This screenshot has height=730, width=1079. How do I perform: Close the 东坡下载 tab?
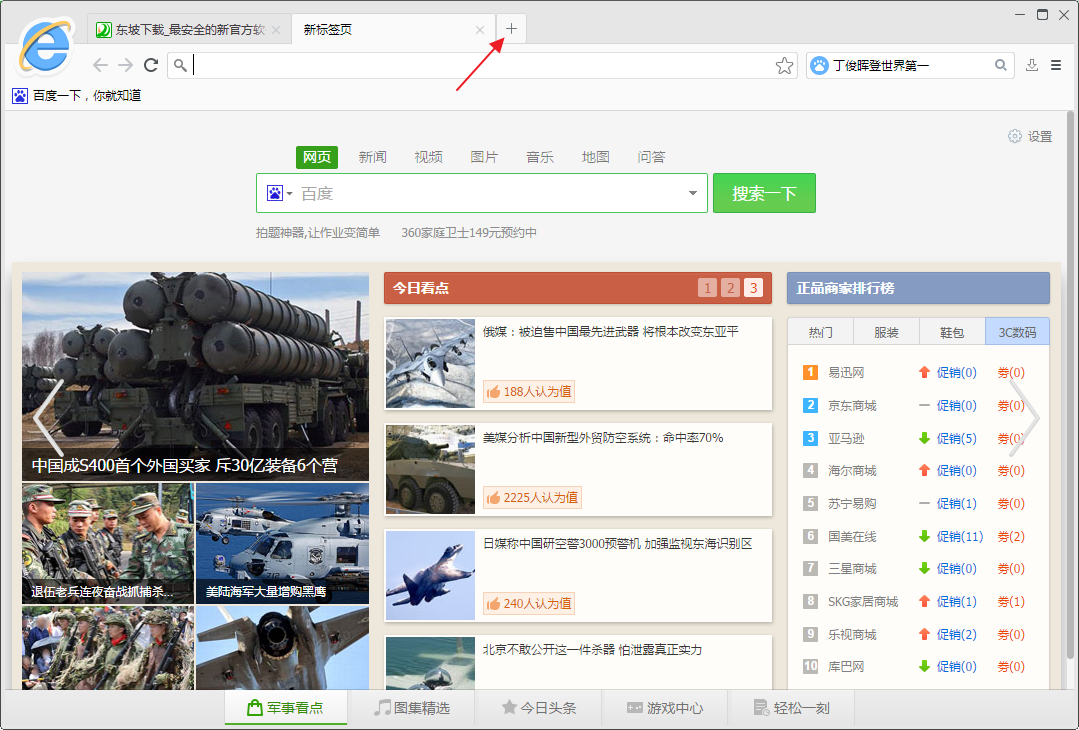(x=276, y=30)
